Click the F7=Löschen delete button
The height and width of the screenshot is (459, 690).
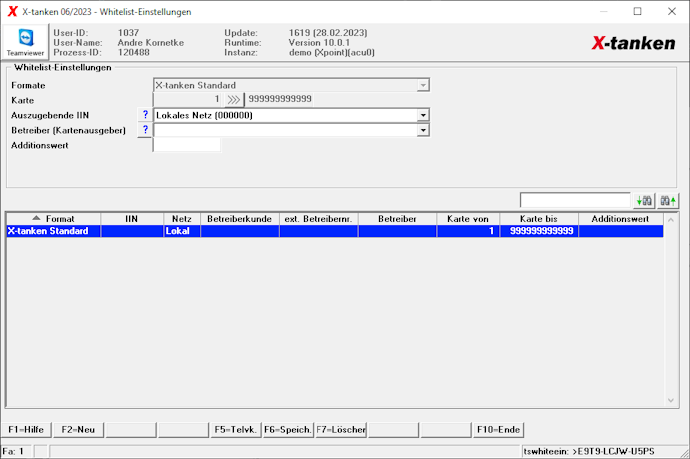[x=341, y=430]
